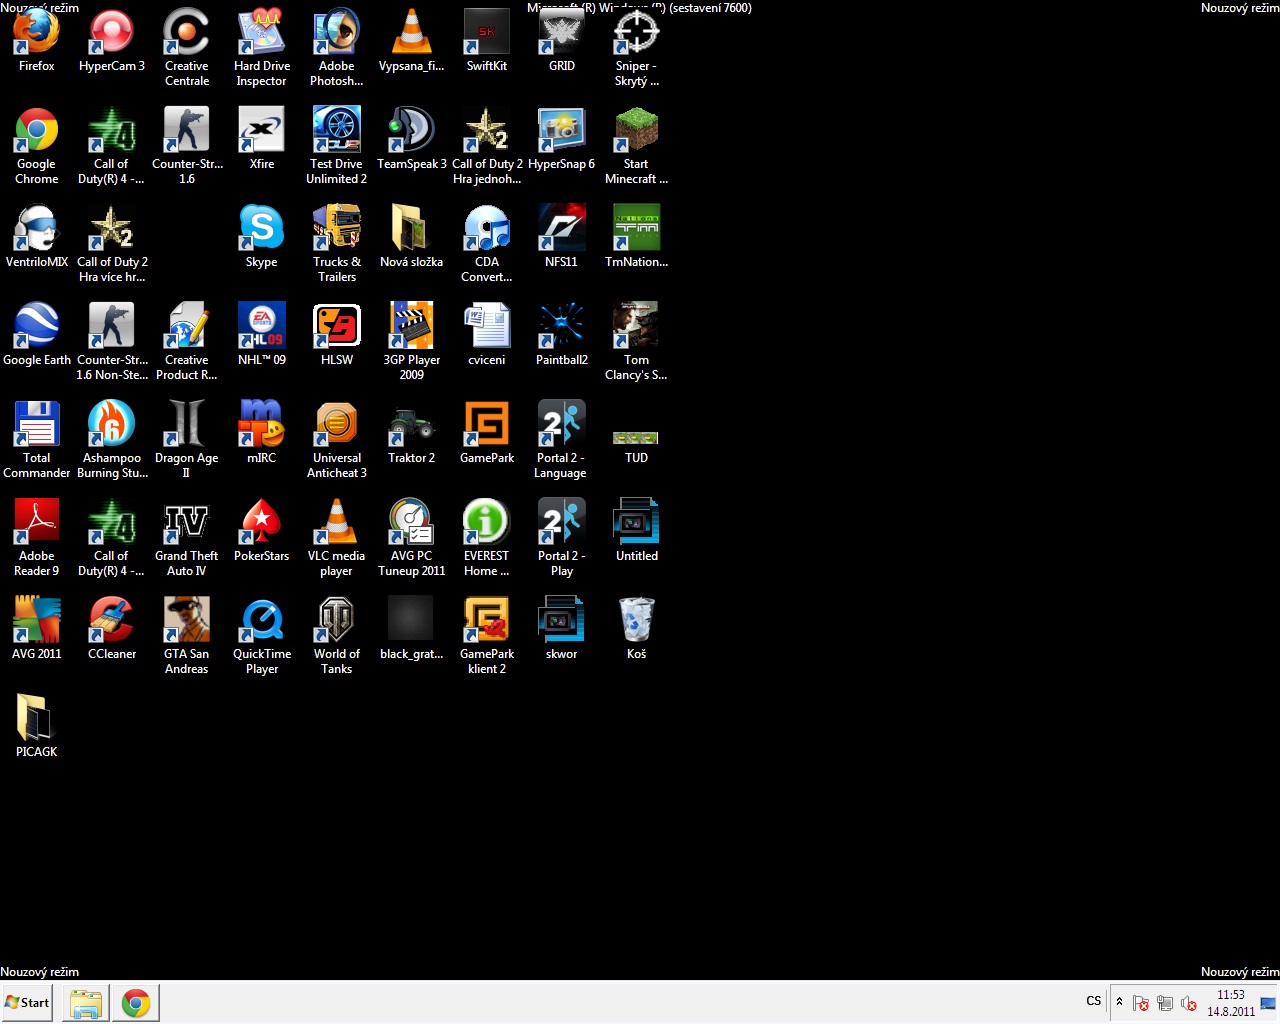Select the Dragon Age II icon
The width and height of the screenshot is (1280, 1024).
[187, 440]
